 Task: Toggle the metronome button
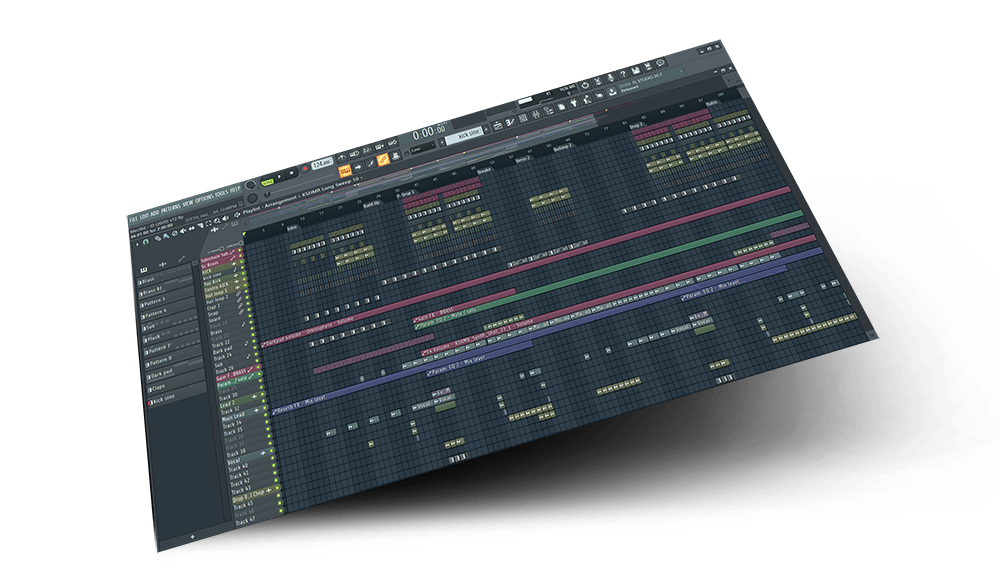[x=342, y=157]
